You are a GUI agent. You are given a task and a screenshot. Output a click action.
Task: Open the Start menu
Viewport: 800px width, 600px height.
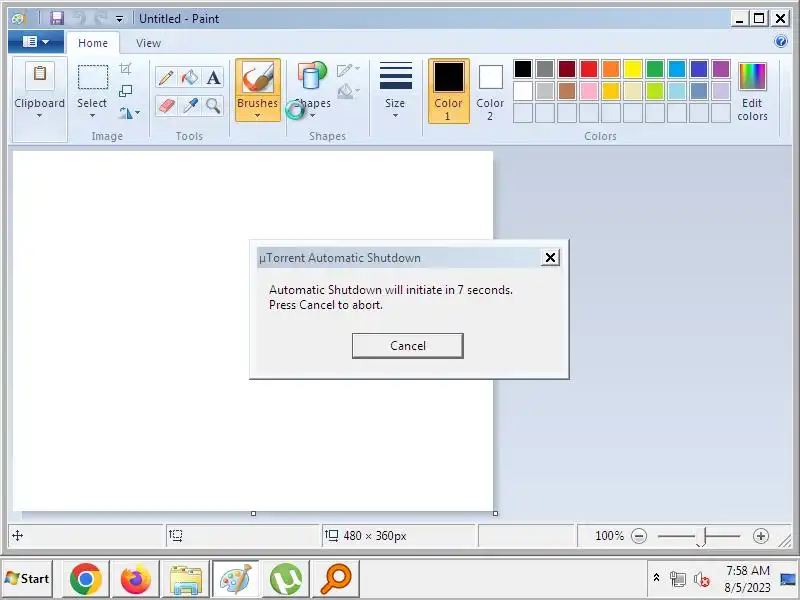[27, 579]
